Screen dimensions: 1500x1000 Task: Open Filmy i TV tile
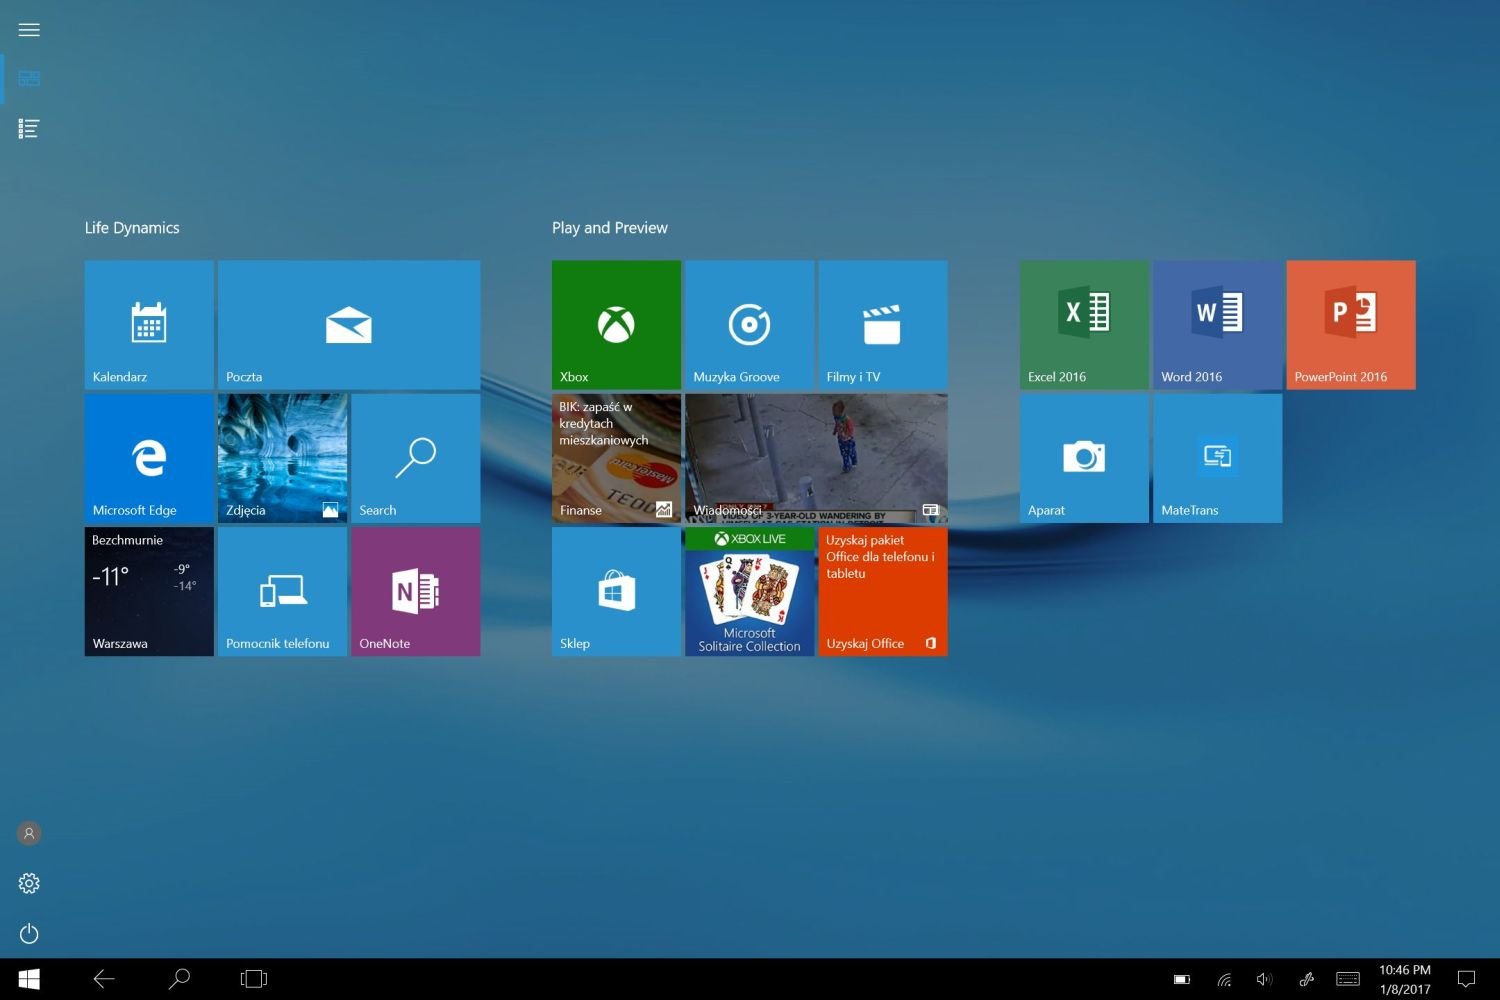883,325
